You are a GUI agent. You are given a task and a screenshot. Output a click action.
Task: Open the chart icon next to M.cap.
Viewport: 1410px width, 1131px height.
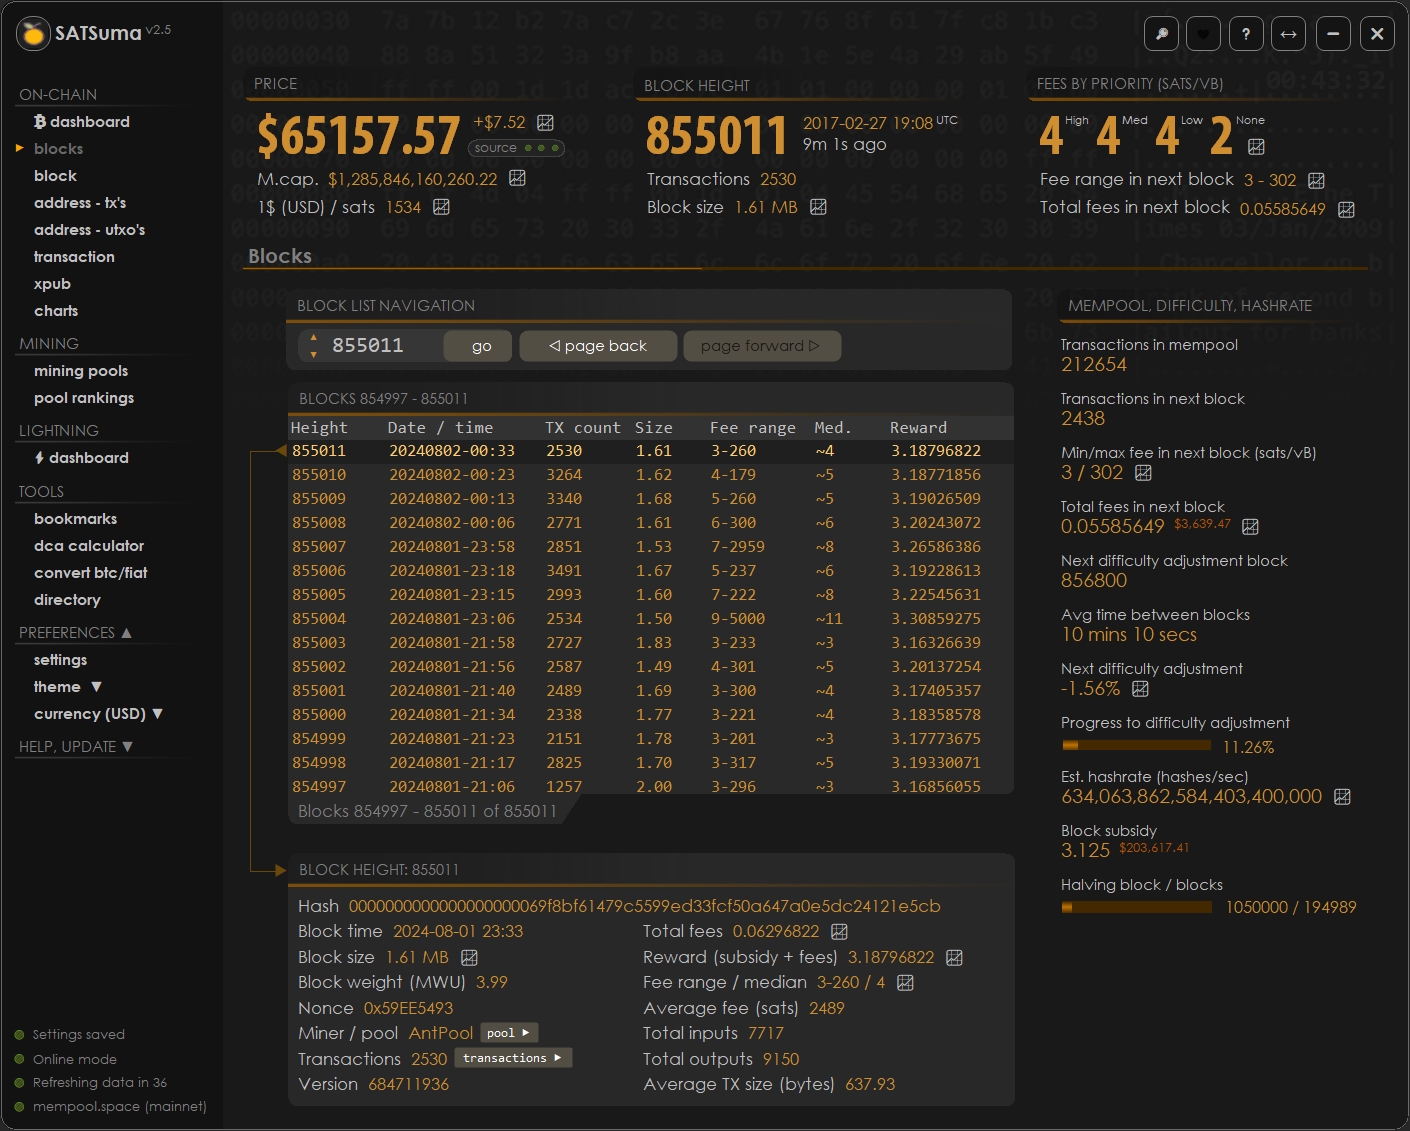click(517, 178)
